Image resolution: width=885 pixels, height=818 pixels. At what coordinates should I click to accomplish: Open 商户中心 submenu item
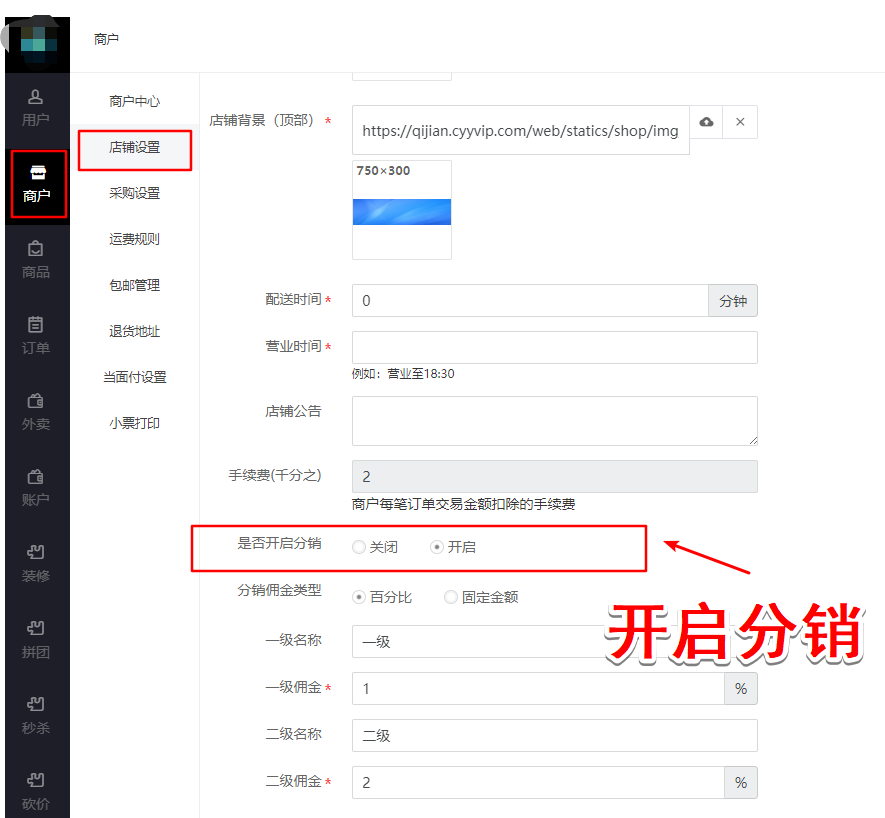(x=134, y=101)
